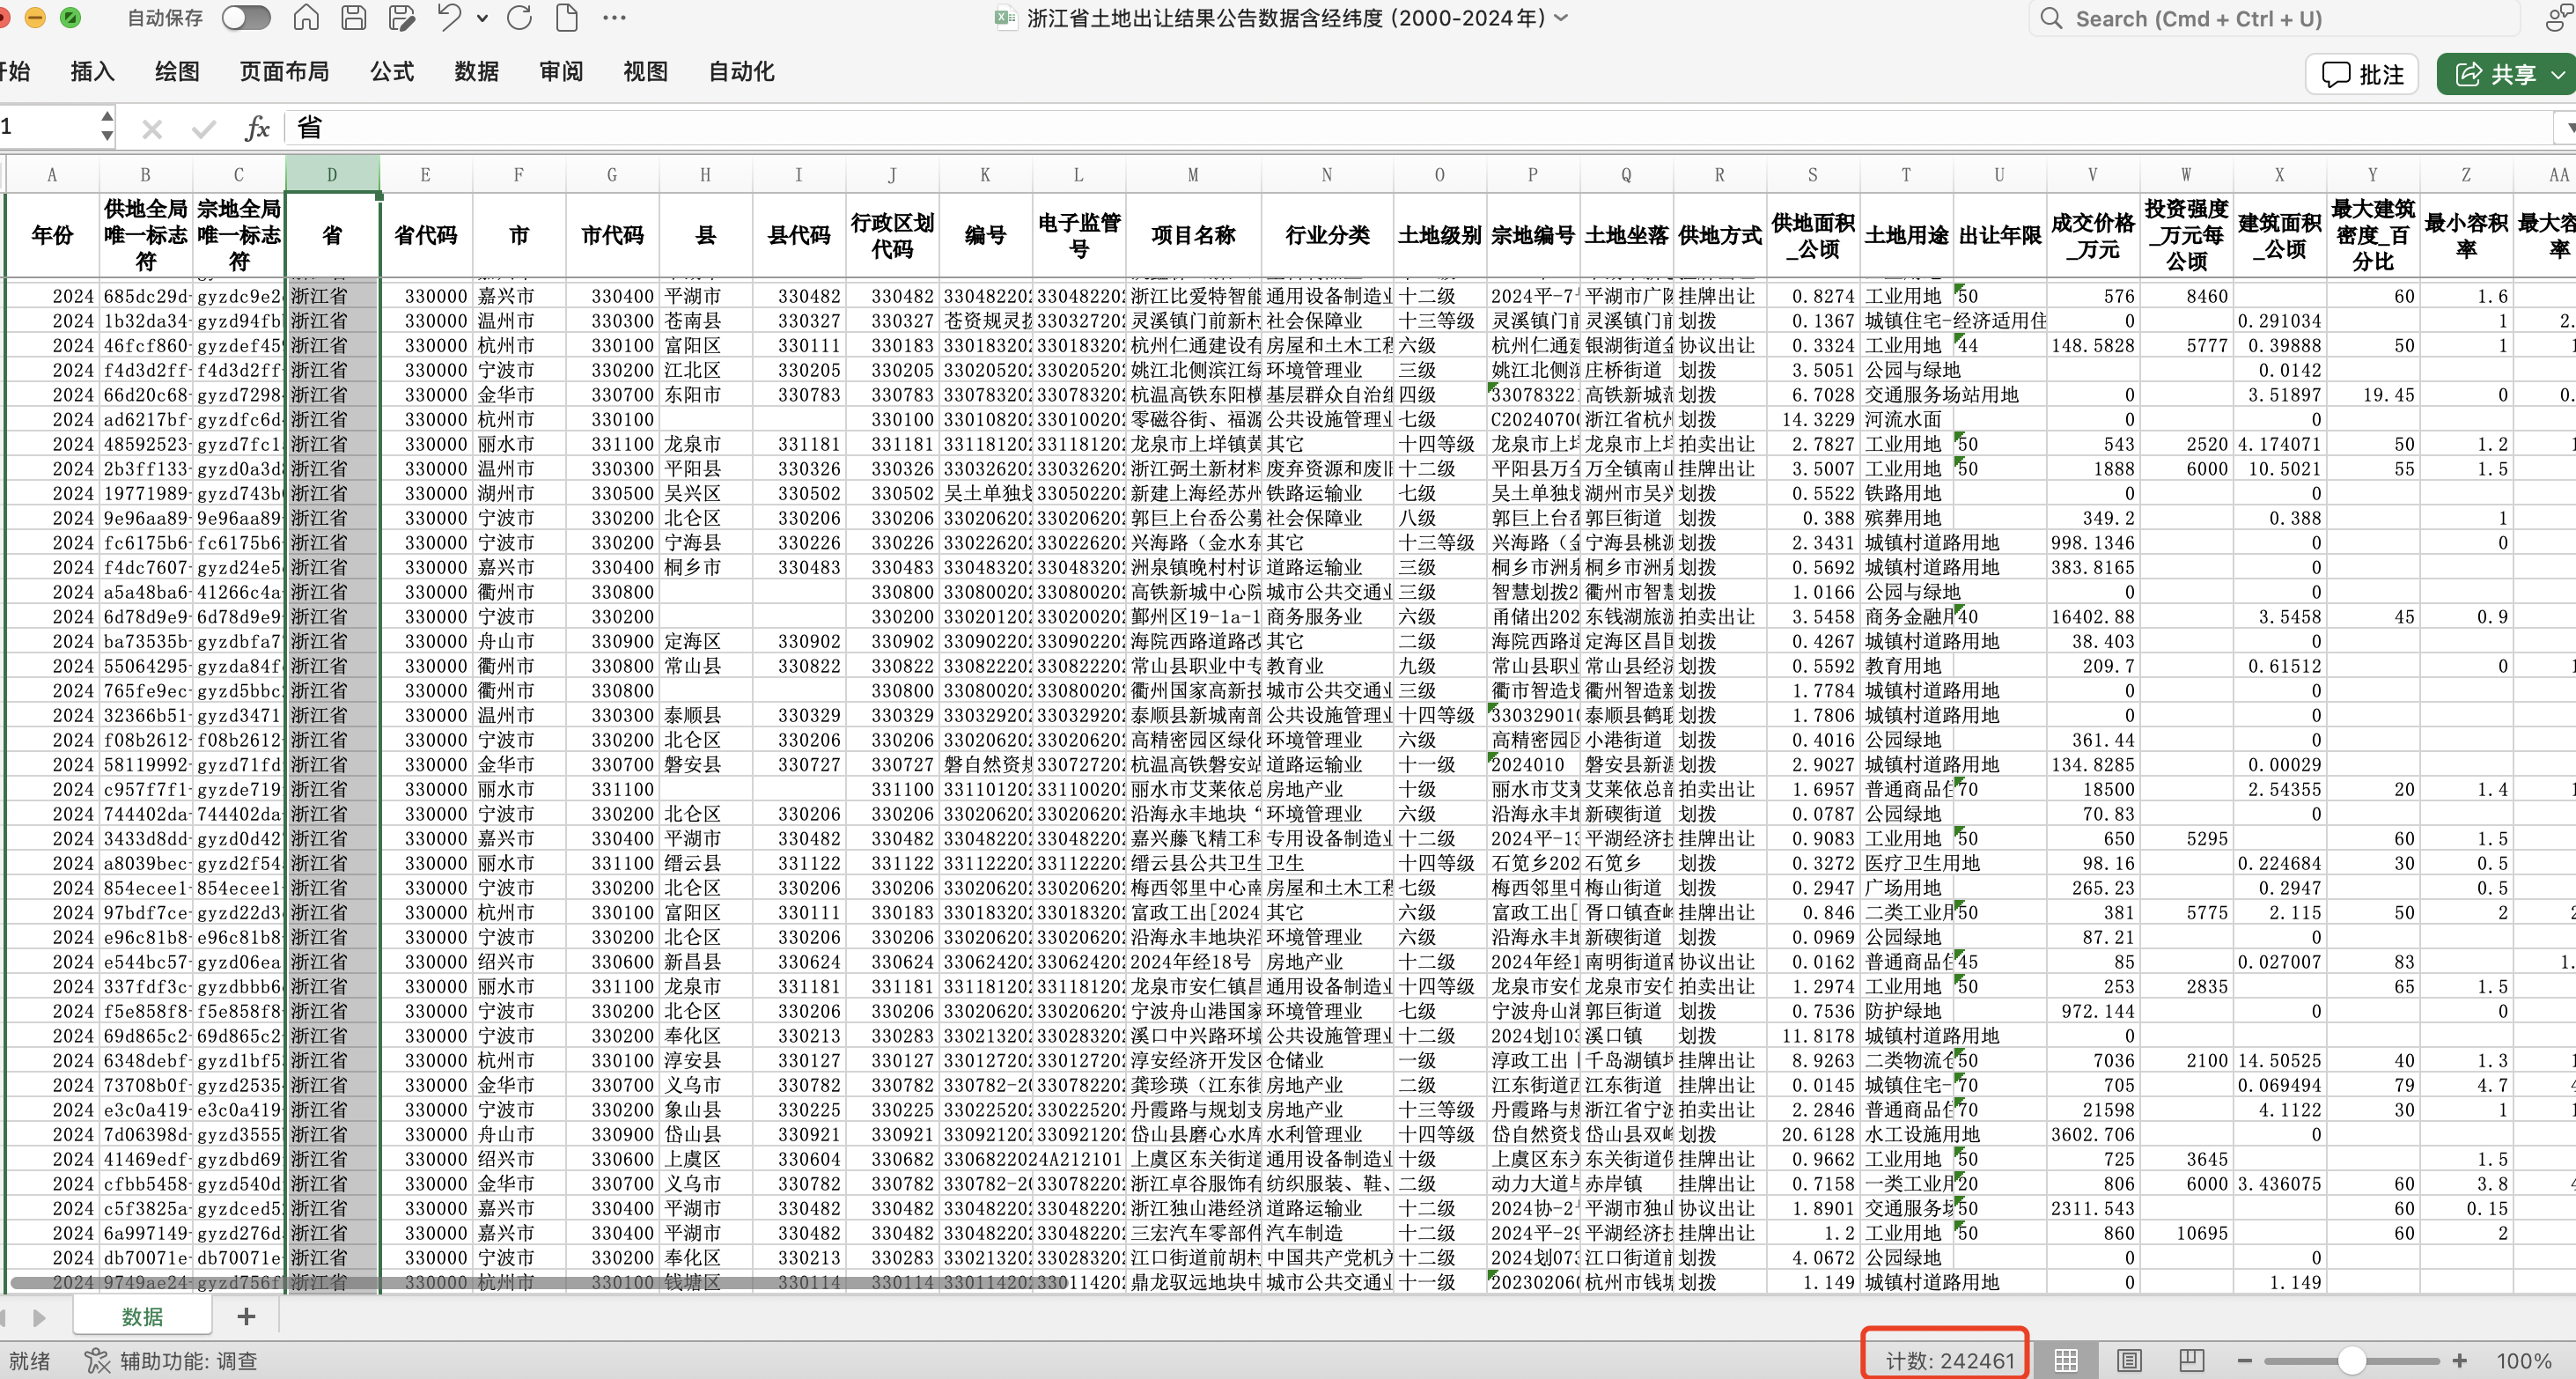2576x1379 pixels.
Task: Click the New blank document icon
Action: click(566, 17)
